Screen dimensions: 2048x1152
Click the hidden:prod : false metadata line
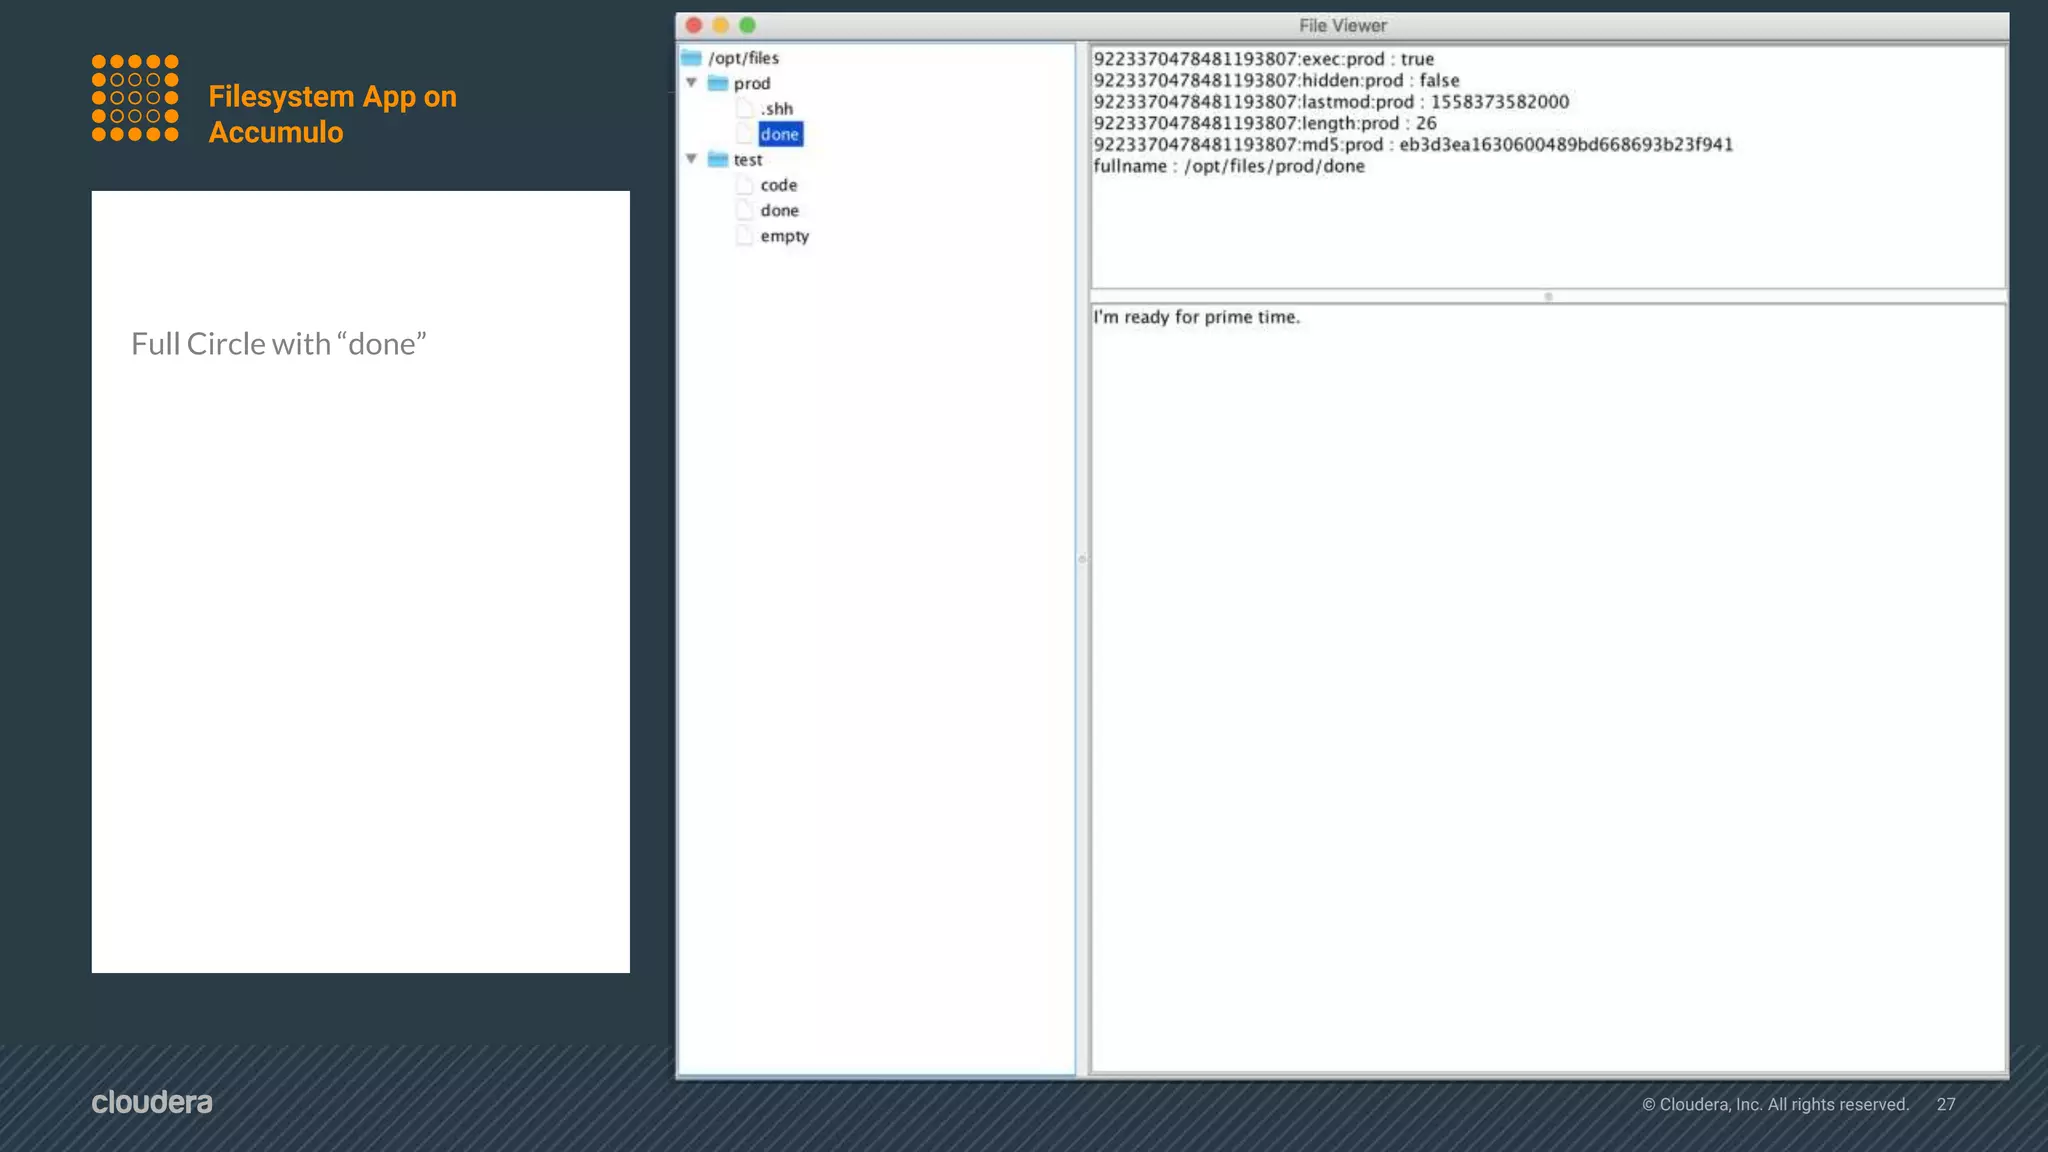(1277, 80)
